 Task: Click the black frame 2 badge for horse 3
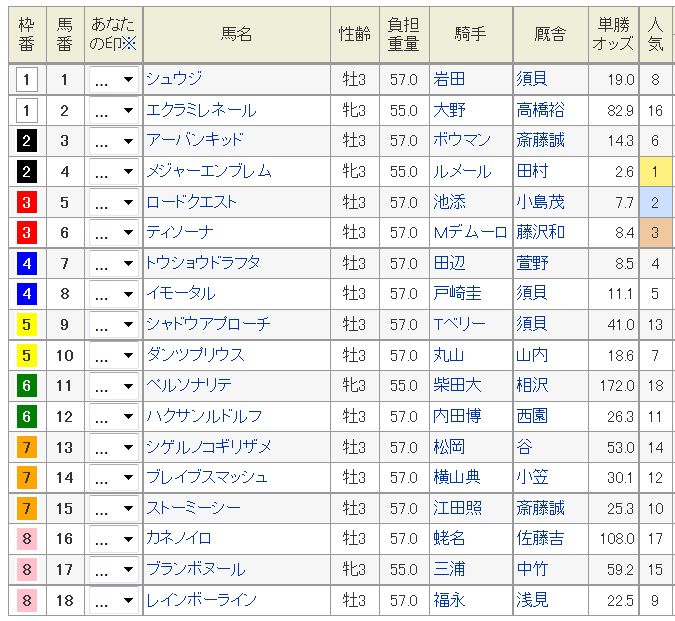click(x=27, y=141)
